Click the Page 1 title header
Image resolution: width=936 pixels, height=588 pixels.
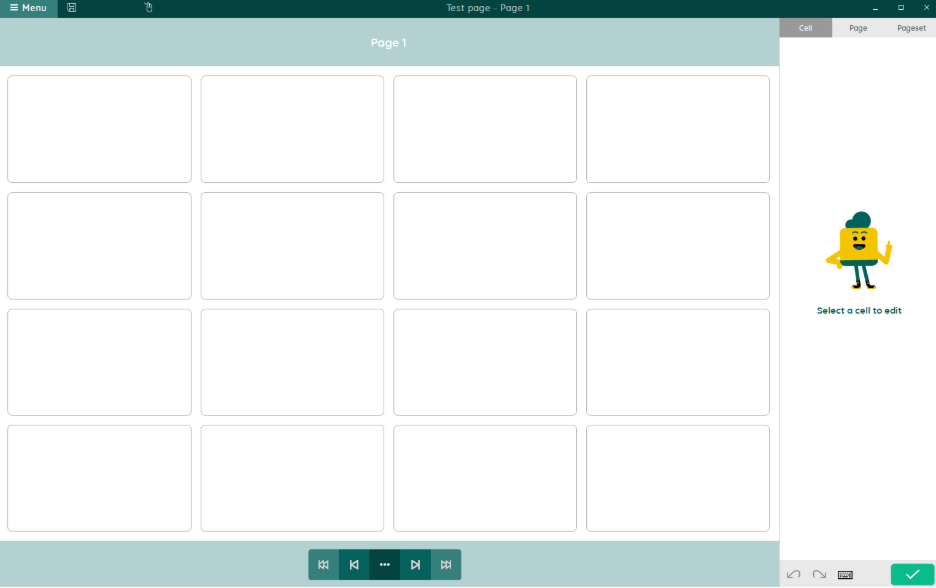(389, 43)
